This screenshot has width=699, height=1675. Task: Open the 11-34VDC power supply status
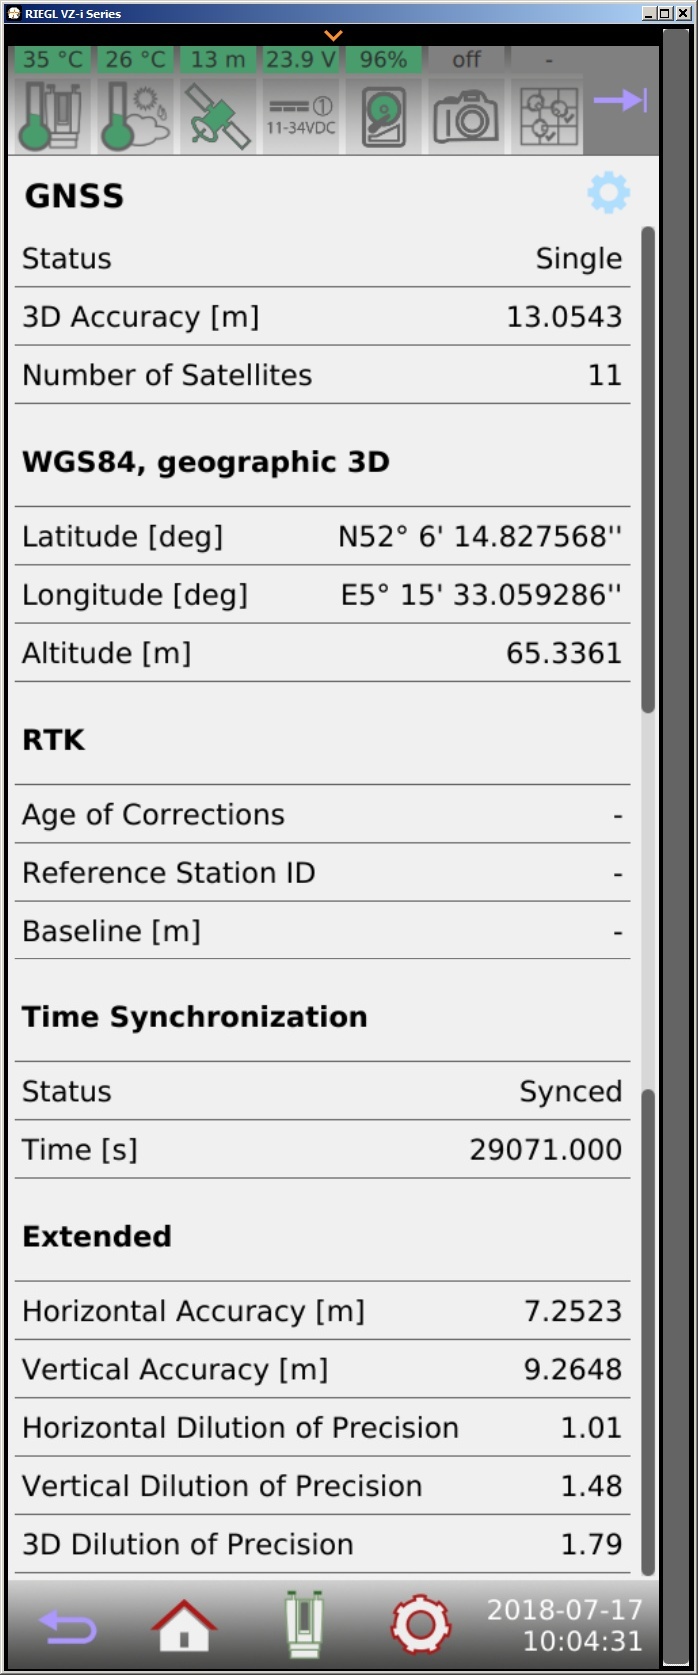tap(301, 115)
